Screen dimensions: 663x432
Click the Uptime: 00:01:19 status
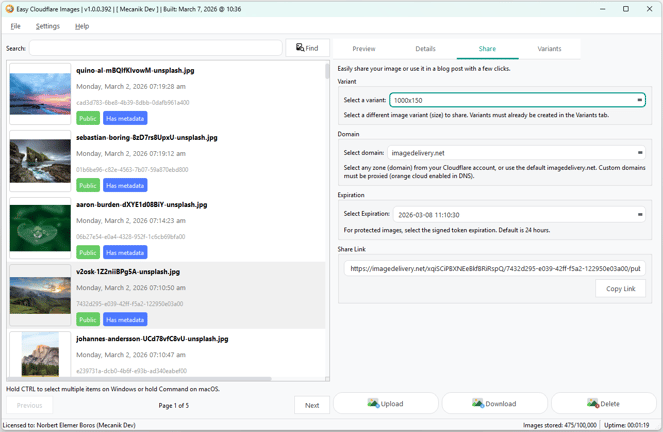pos(626,425)
